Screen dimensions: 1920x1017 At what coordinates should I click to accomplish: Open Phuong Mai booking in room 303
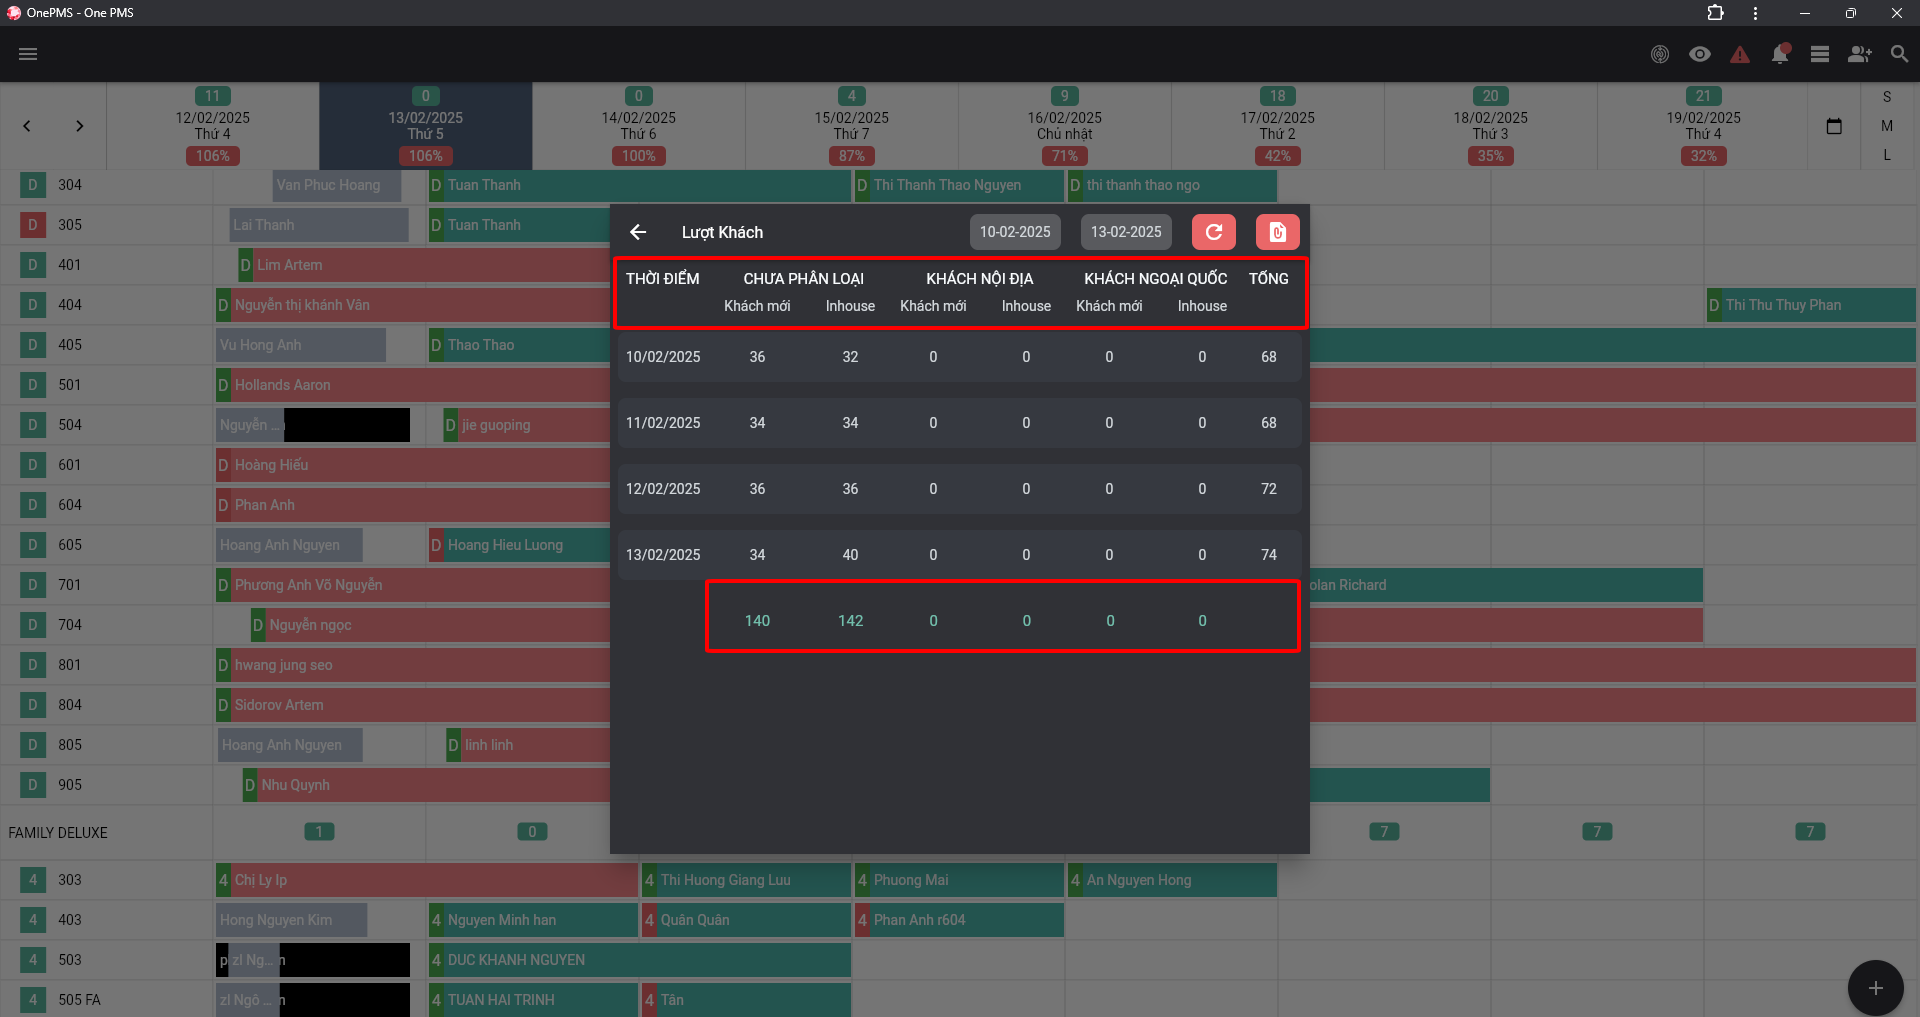(960, 880)
